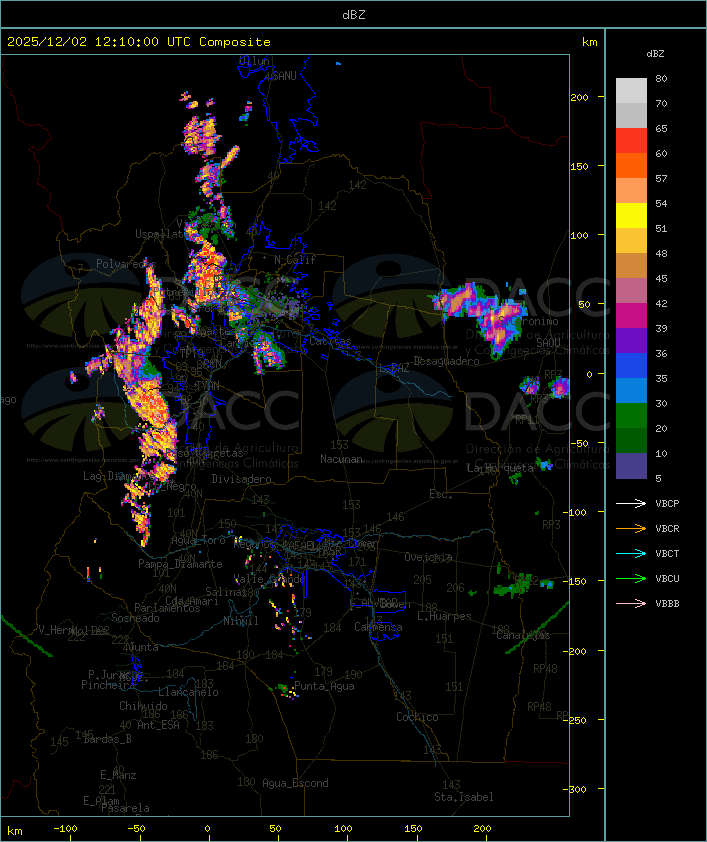The image size is (707, 842).
Task: Click the 5 value on the color scale
Action: click(658, 478)
